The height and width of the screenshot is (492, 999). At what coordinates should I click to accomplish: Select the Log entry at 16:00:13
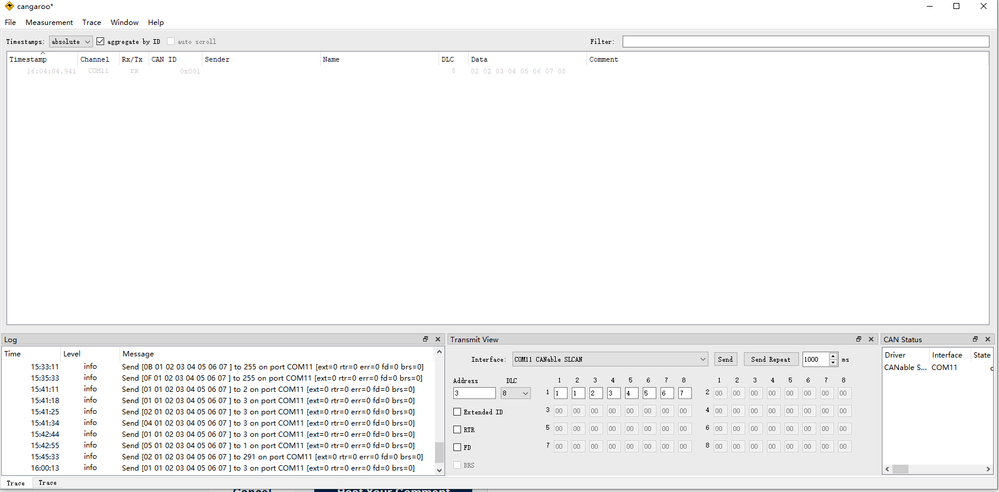click(220, 468)
